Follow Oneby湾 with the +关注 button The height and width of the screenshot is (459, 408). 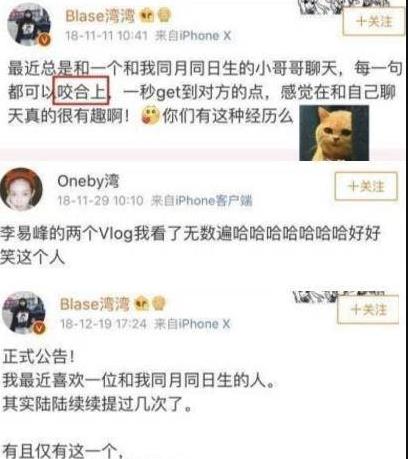(366, 186)
